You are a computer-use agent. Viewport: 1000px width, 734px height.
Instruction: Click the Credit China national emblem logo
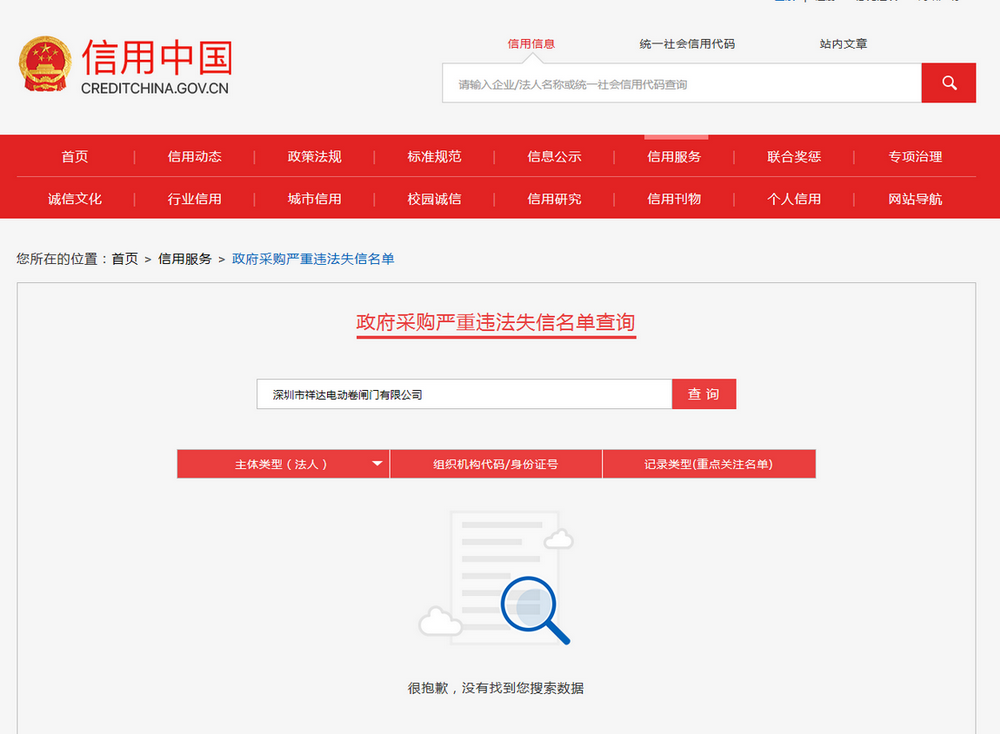coord(45,64)
